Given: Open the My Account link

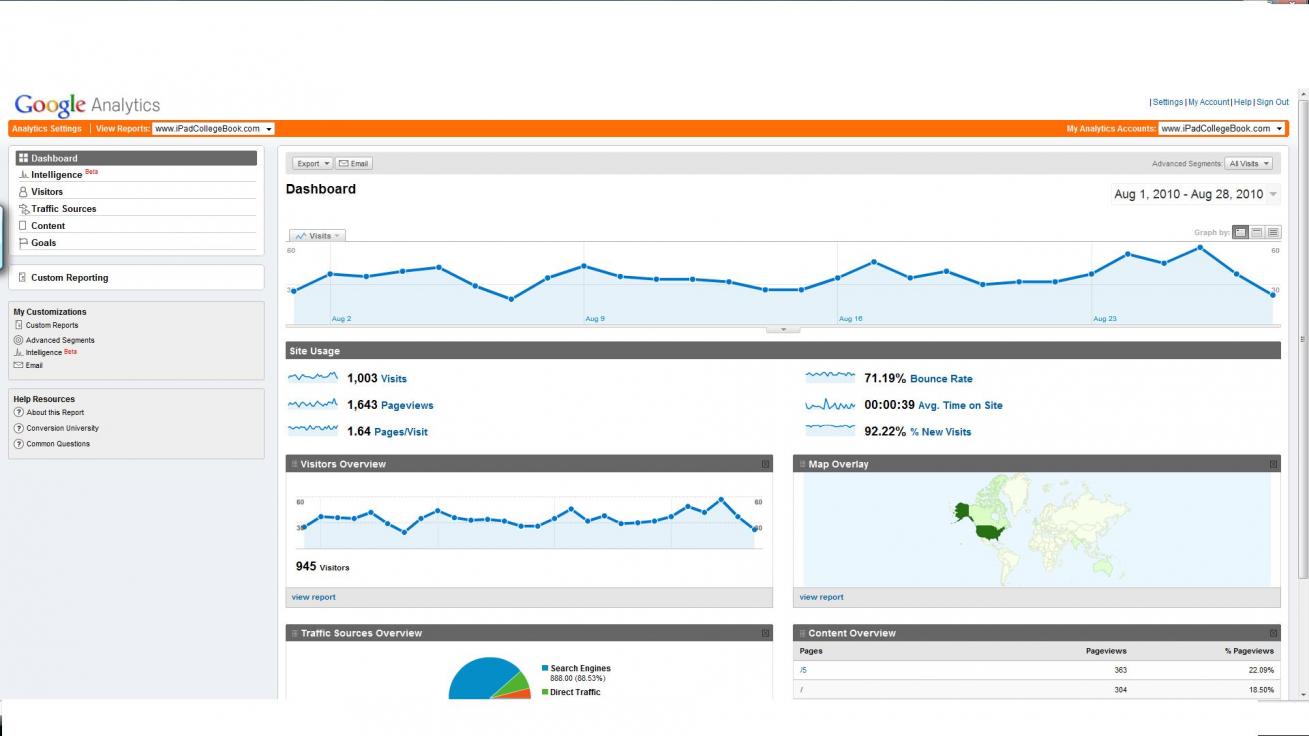Looking at the screenshot, I should 1208,102.
